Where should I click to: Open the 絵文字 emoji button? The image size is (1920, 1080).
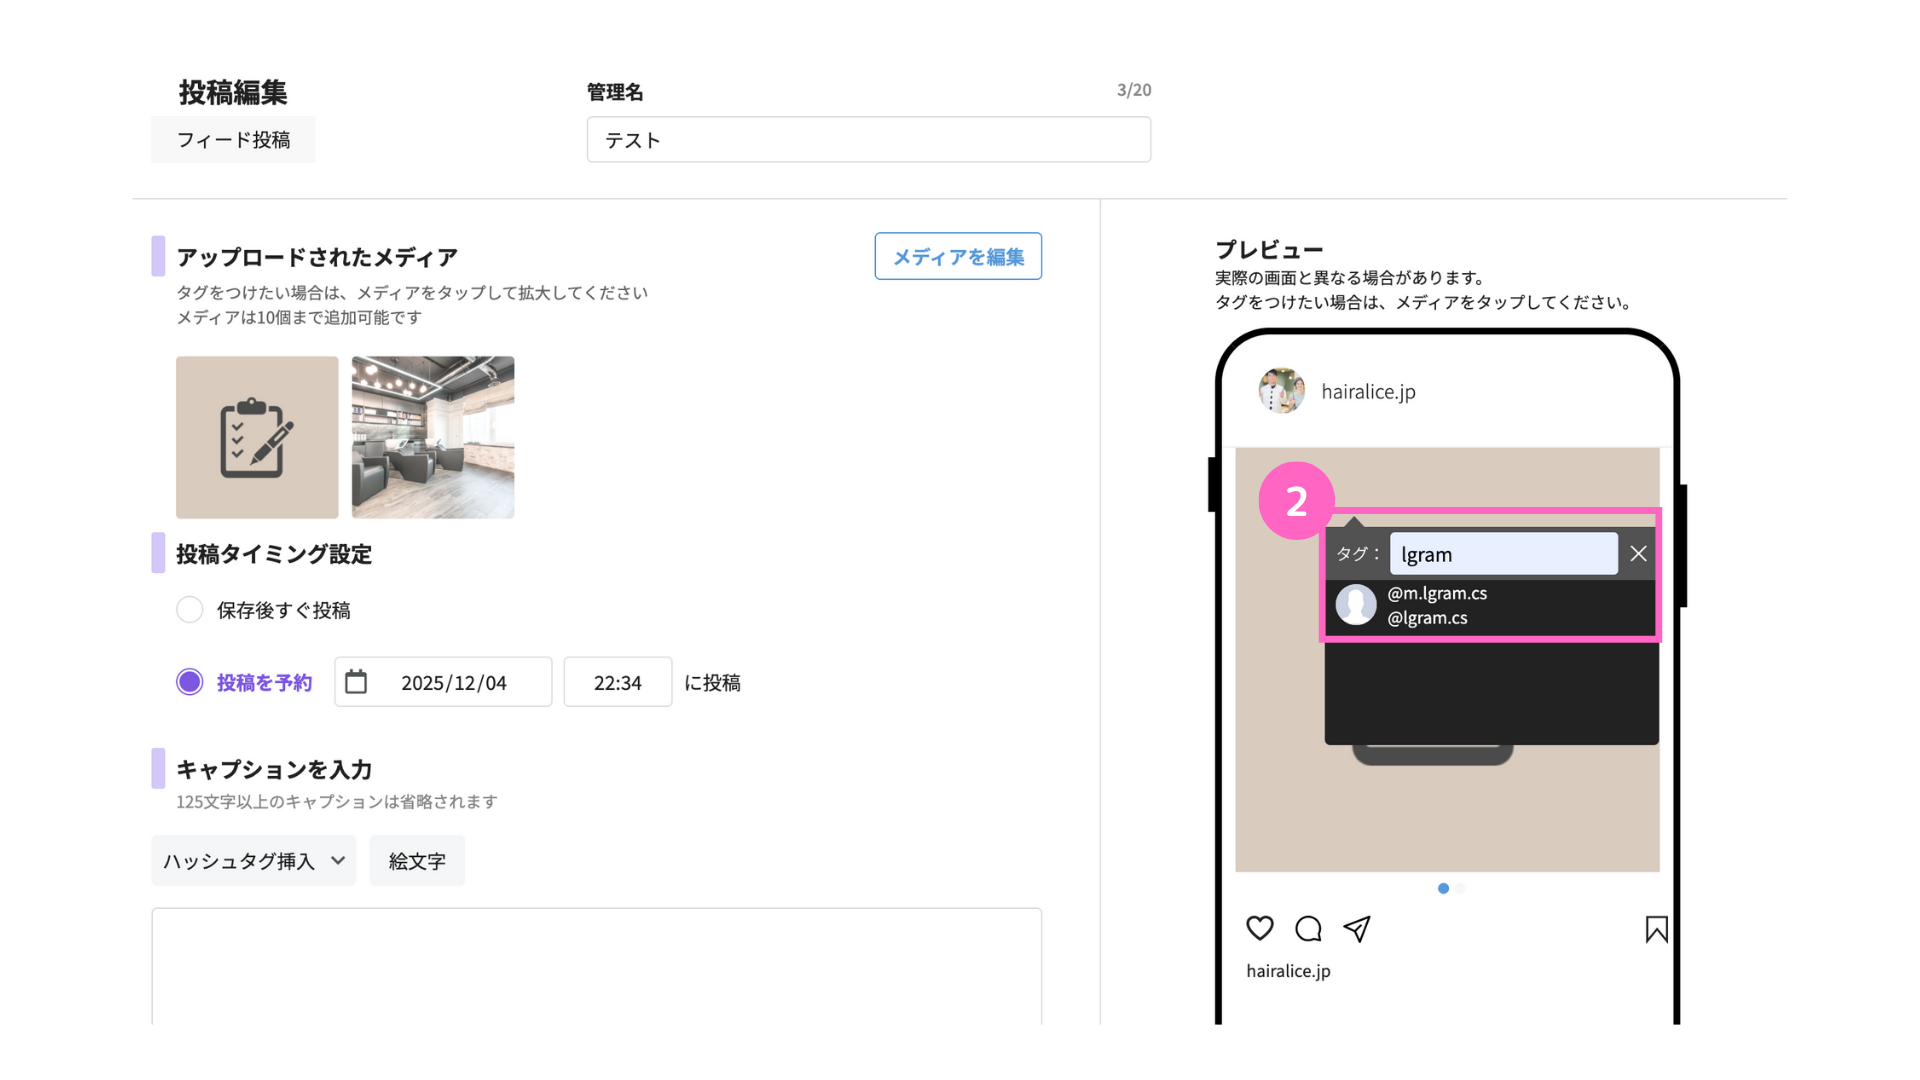417,861
